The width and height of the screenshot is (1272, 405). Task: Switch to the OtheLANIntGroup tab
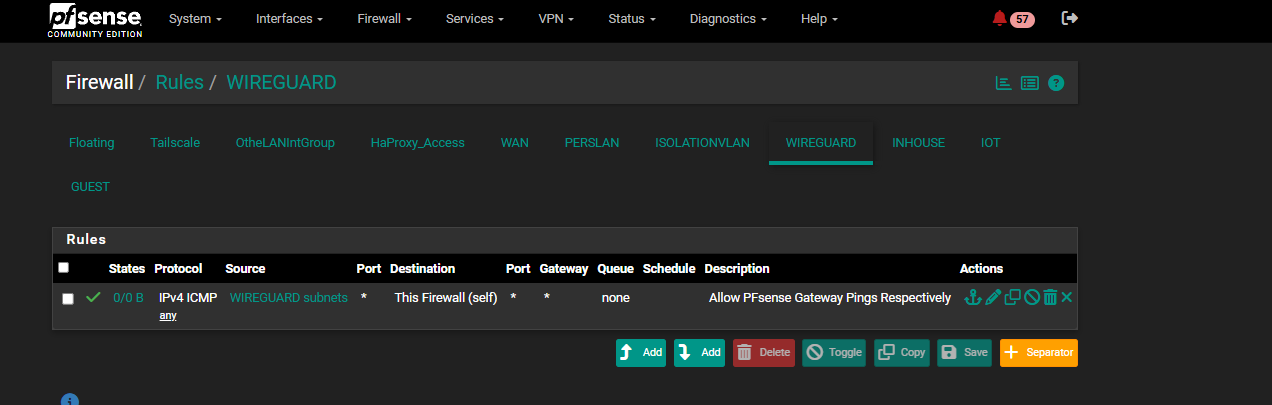pos(285,143)
